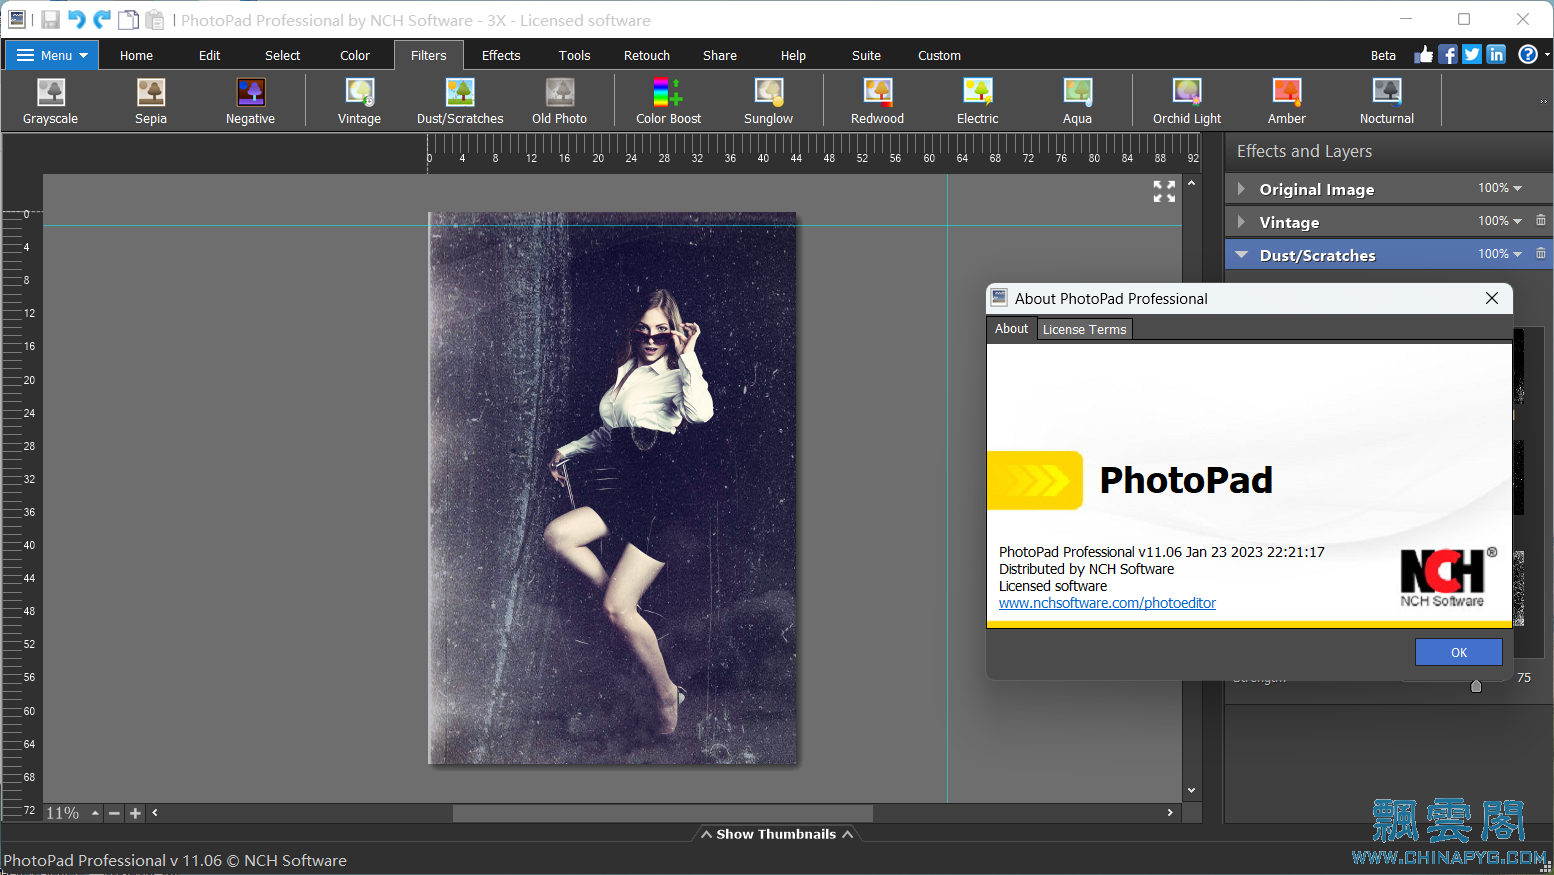Apply the Dust/Scratches filter
Screen dimensions: 1554x875
460,102
